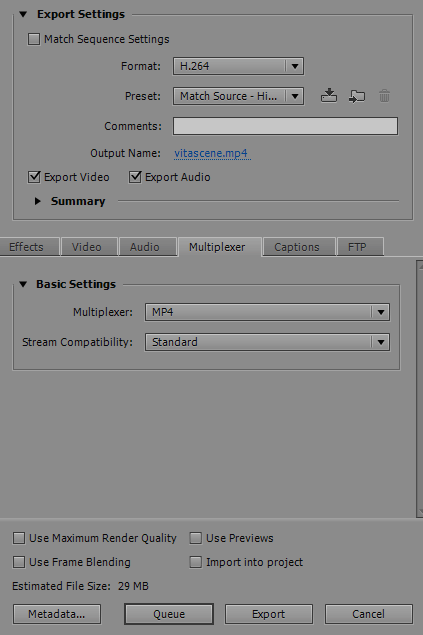Uncheck the Export Audio checkbox
This screenshot has width=423, height=635.
click(135, 177)
